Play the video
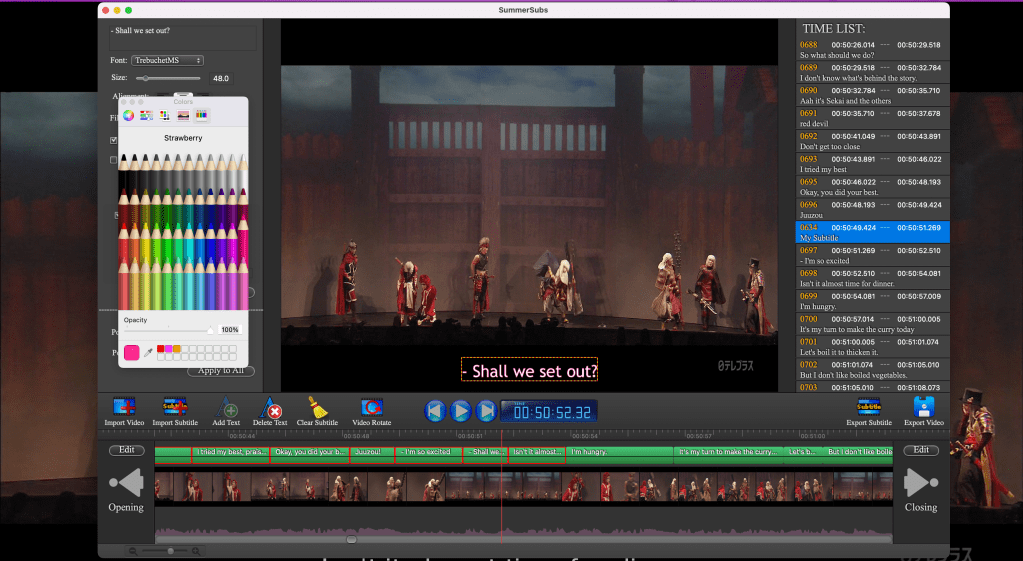Viewport: 1023px width, 561px height. (461, 411)
